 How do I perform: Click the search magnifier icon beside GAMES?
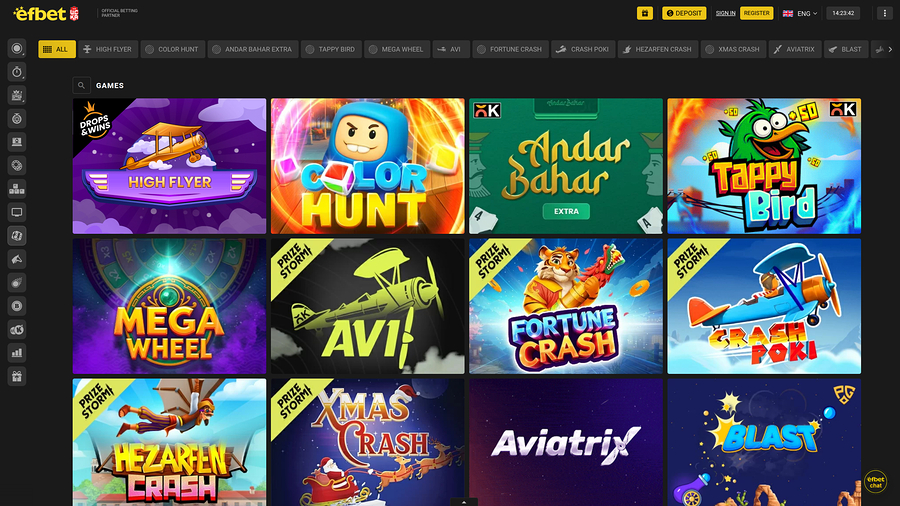pyautogui.click(x=82, y=85)
